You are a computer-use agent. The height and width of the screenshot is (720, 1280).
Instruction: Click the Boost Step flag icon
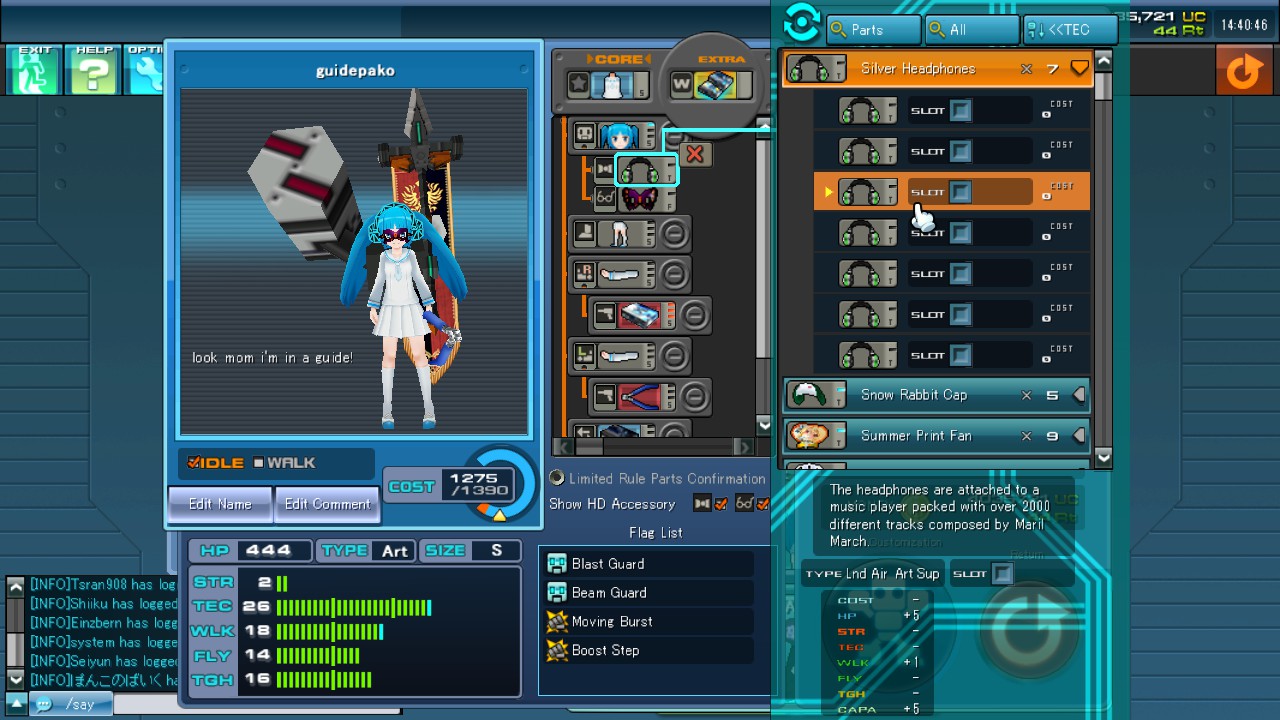(557, 651)
